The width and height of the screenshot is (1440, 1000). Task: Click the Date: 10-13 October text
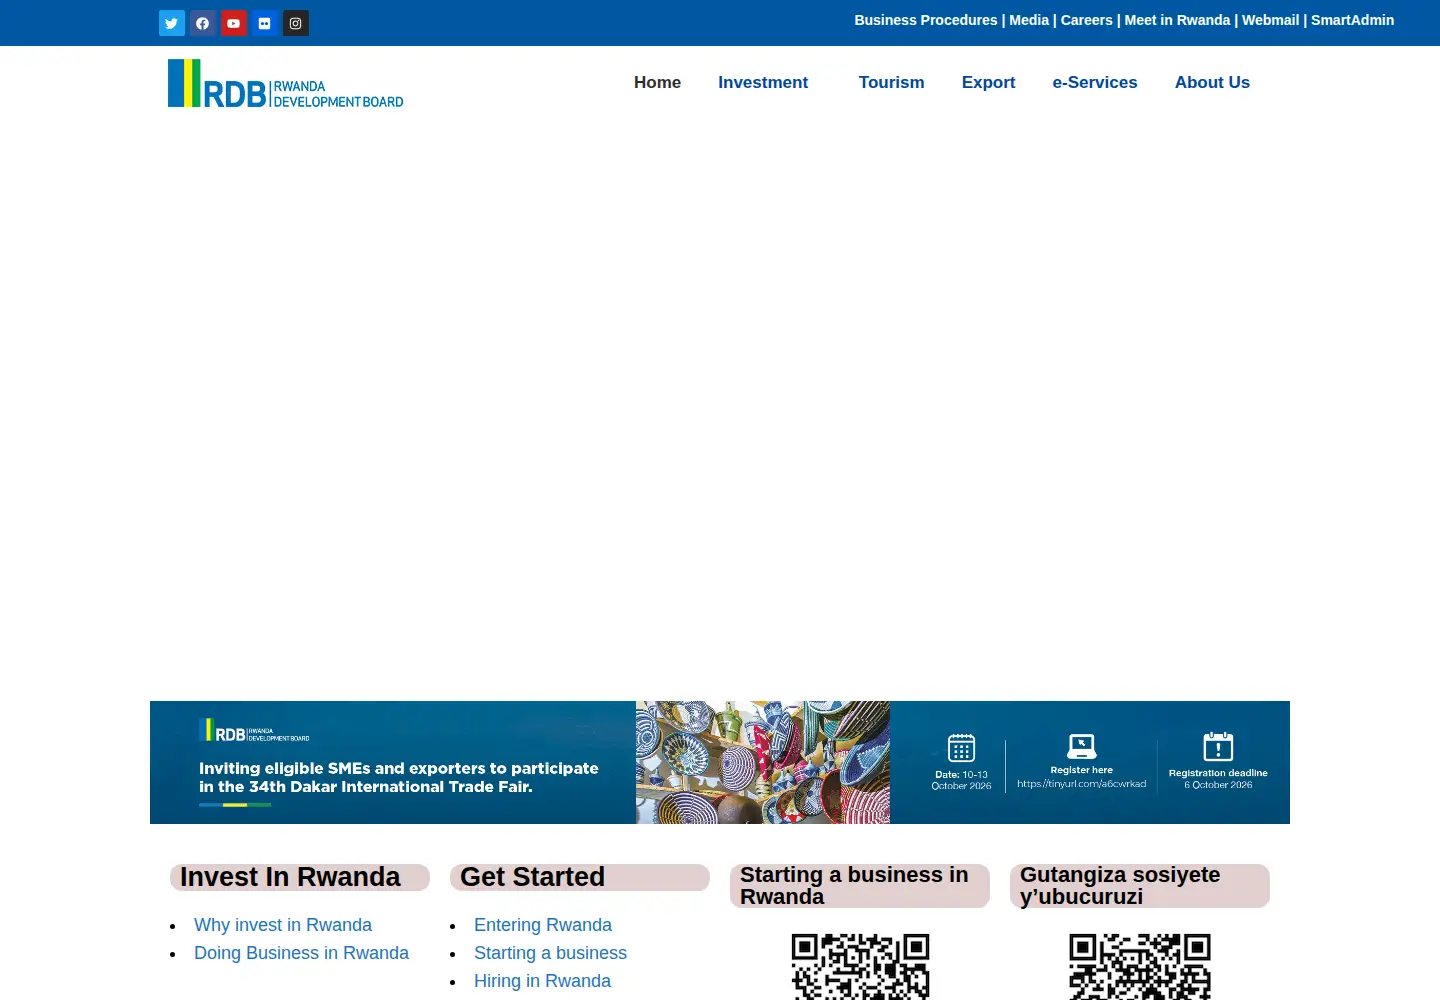point(961,780)
